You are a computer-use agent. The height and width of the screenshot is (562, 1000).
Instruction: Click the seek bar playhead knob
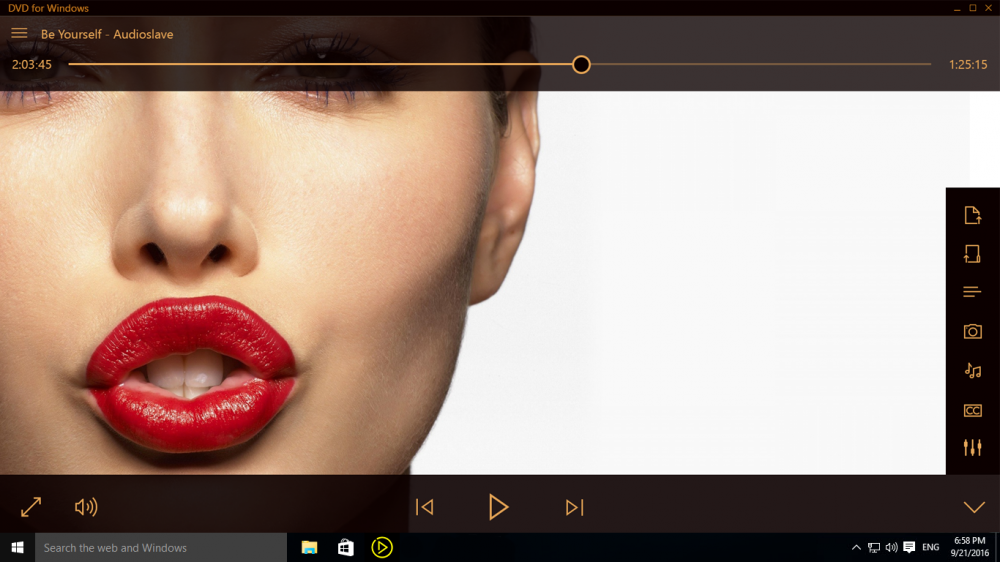point(581,64)
